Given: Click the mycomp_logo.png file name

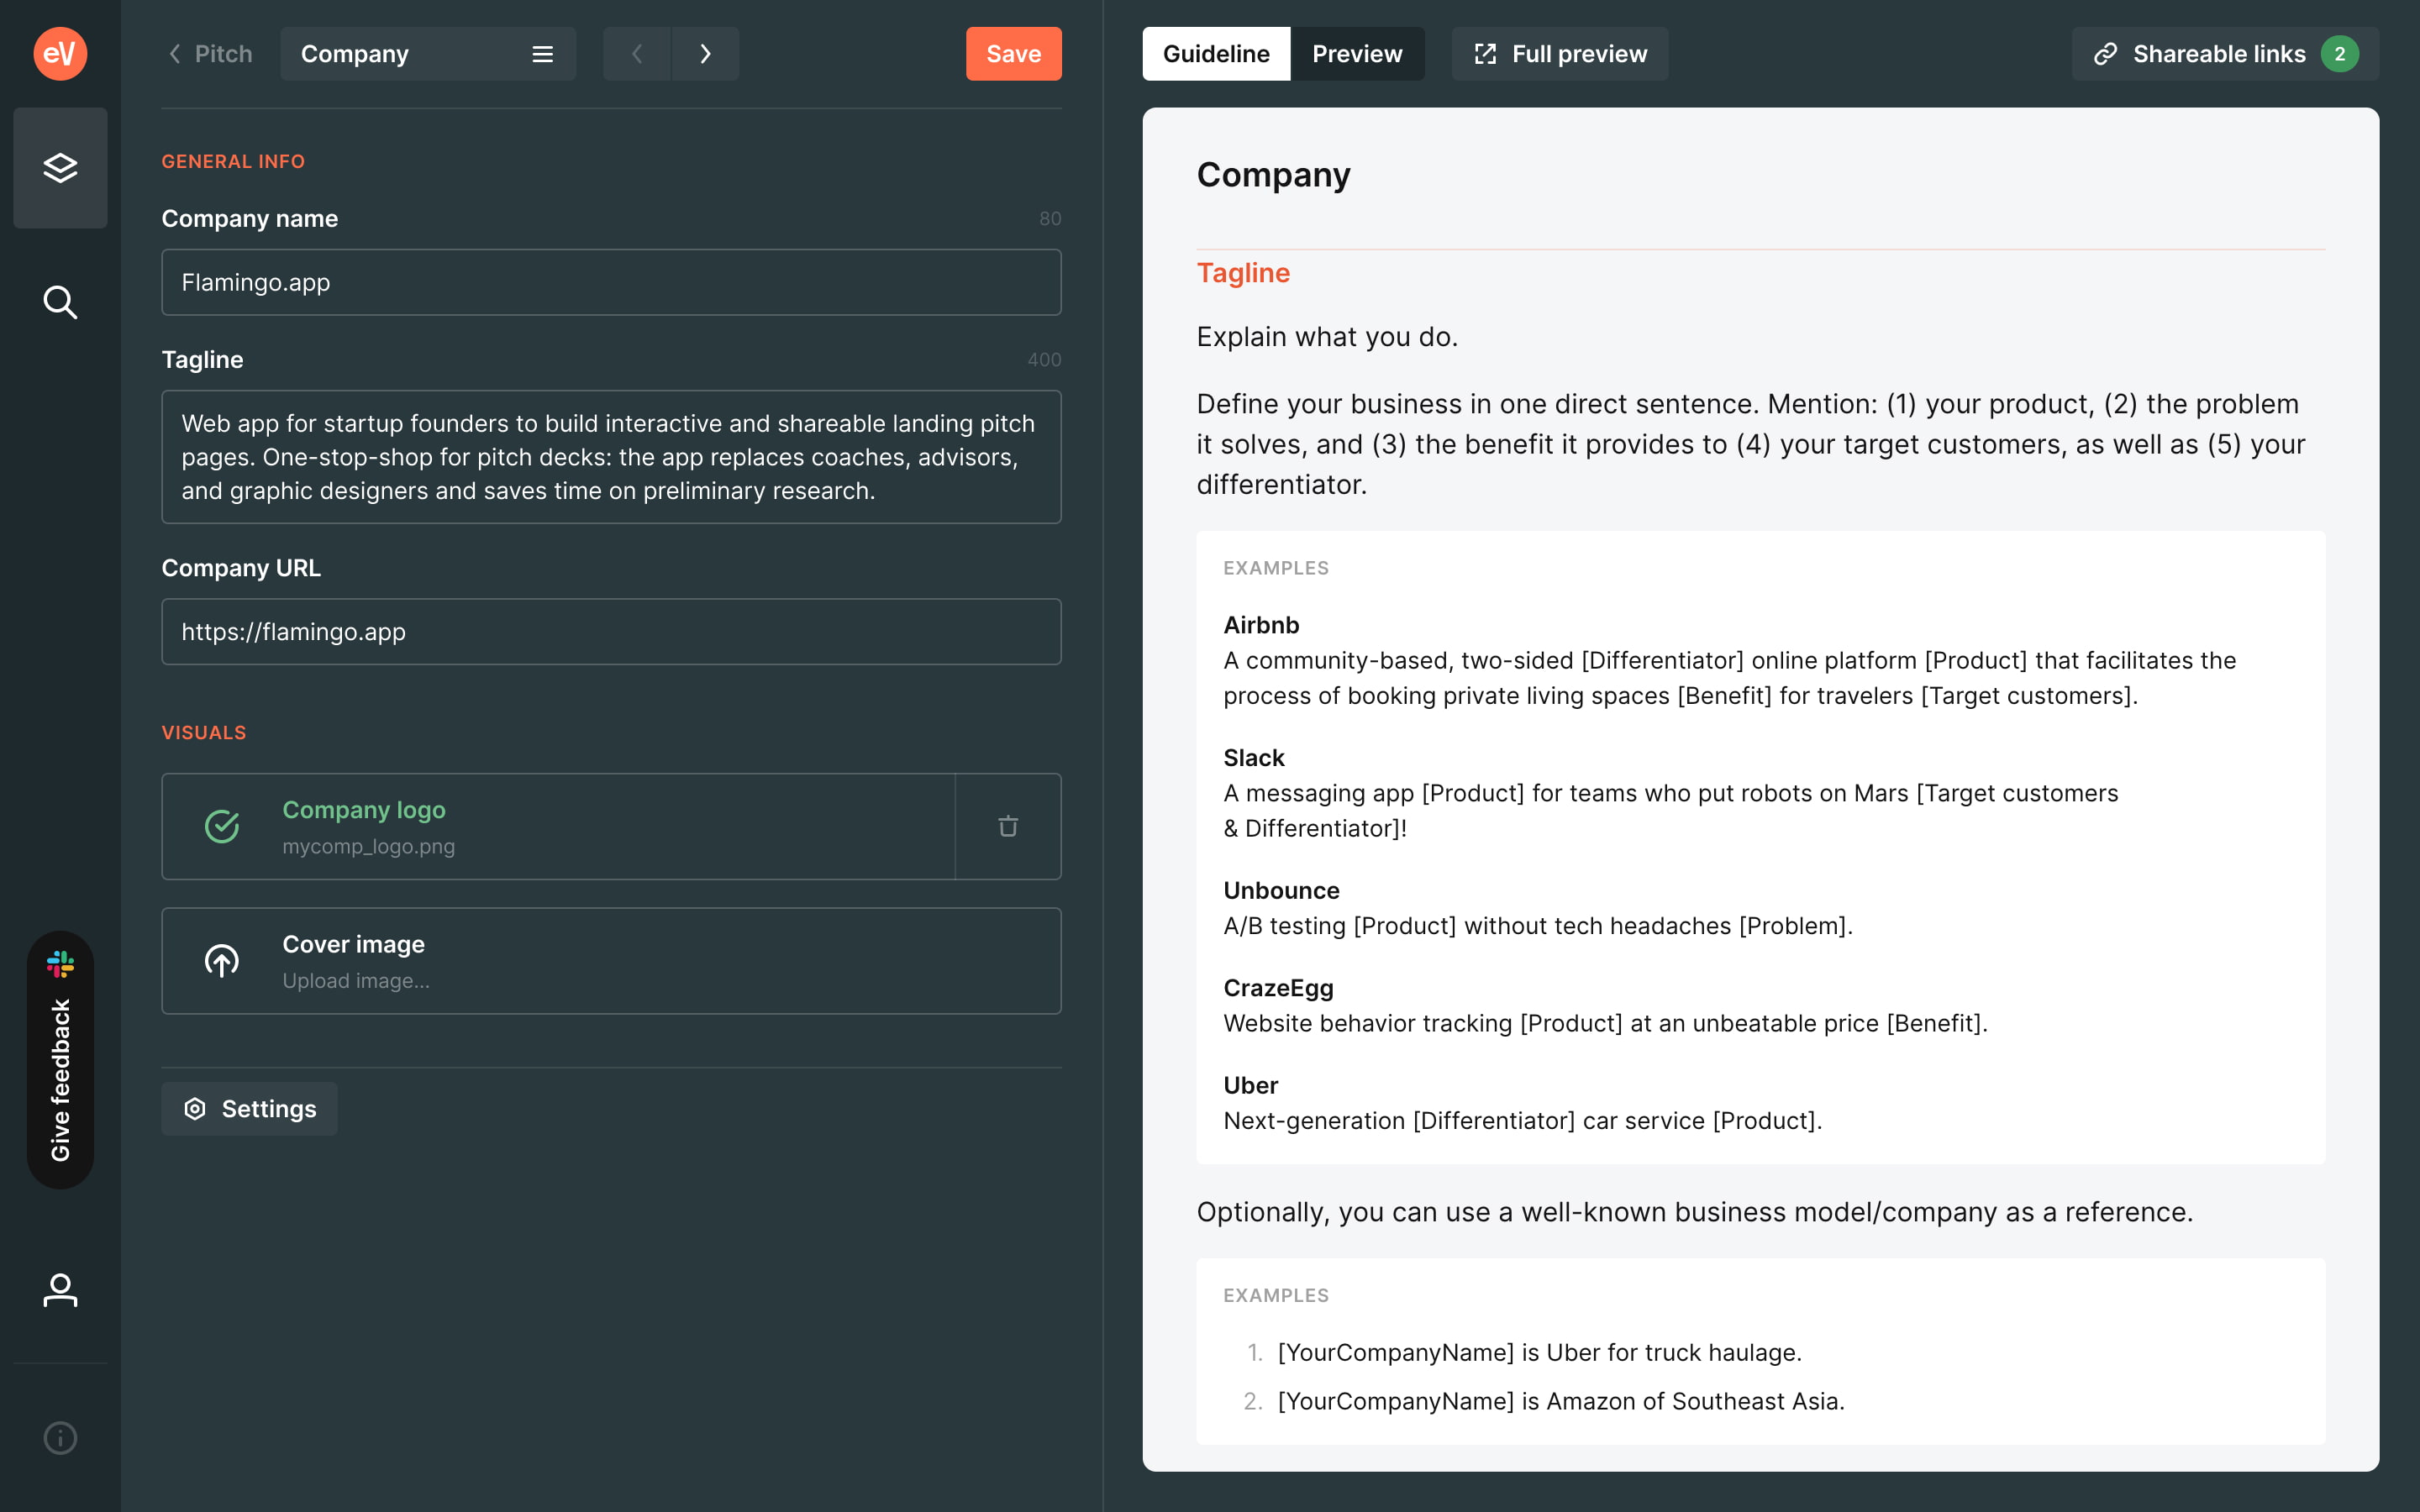Looking at the screenshot, I should pyautogui.click(x=368, y=847).
